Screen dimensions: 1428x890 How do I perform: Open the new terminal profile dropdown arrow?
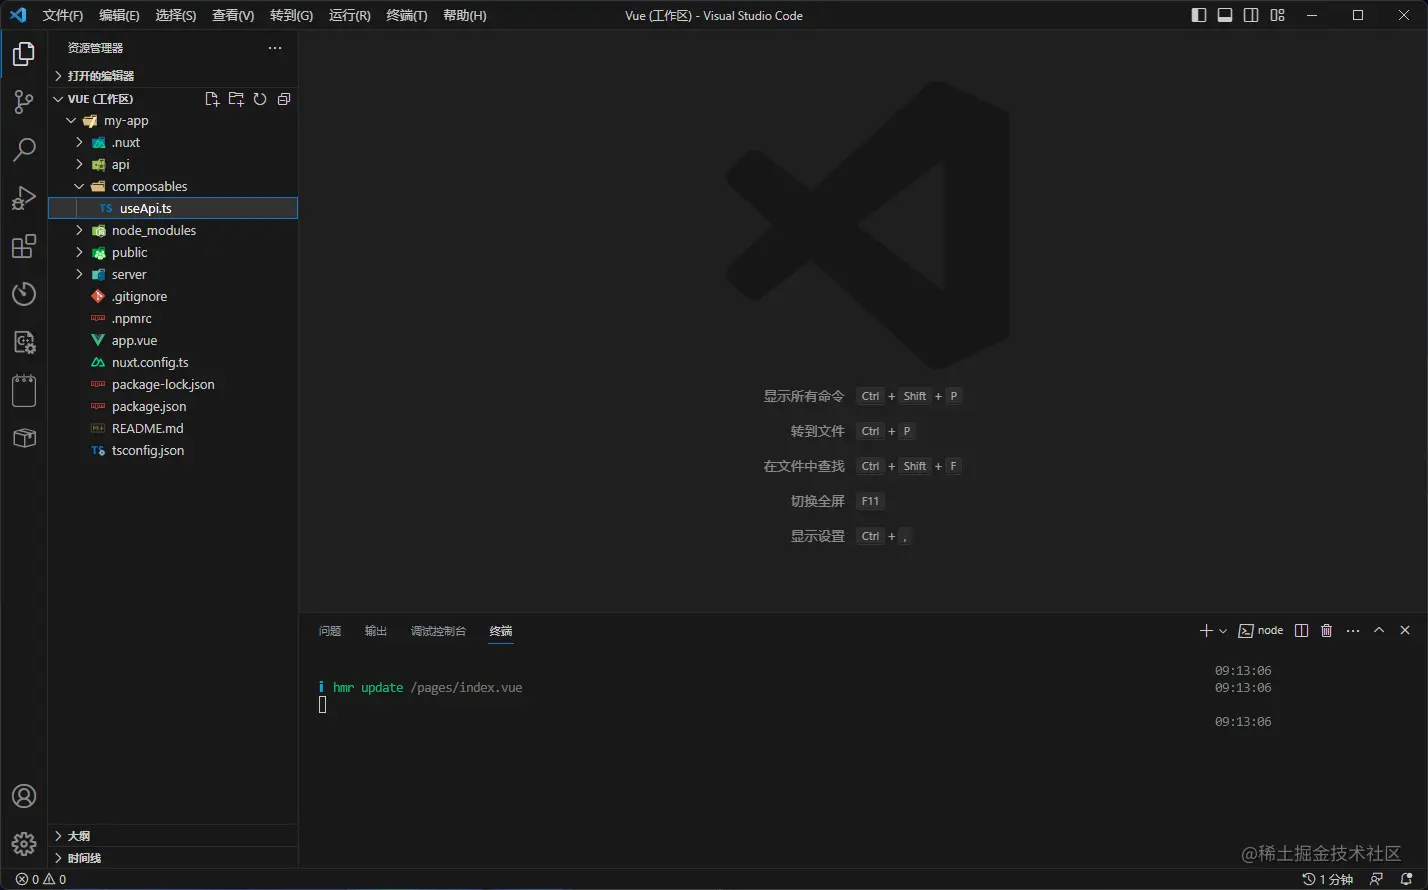pyautogui.click(x=1223, y=631)
